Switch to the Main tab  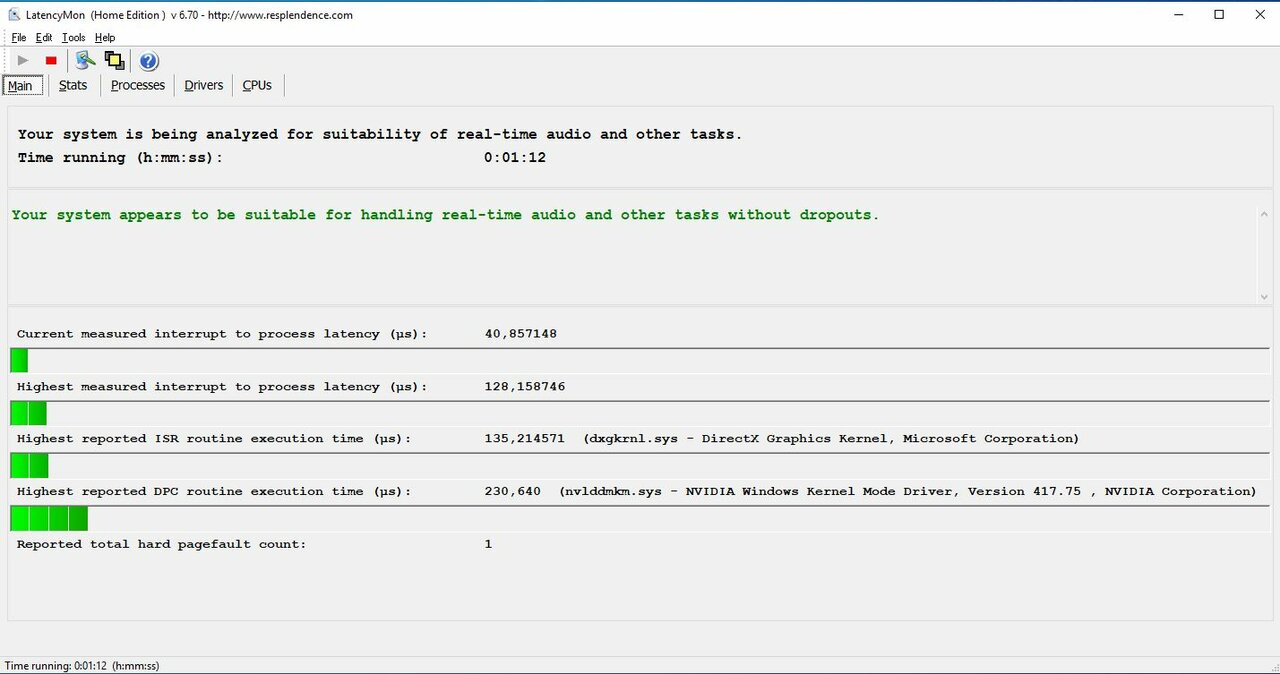click(x=21, y=86)
